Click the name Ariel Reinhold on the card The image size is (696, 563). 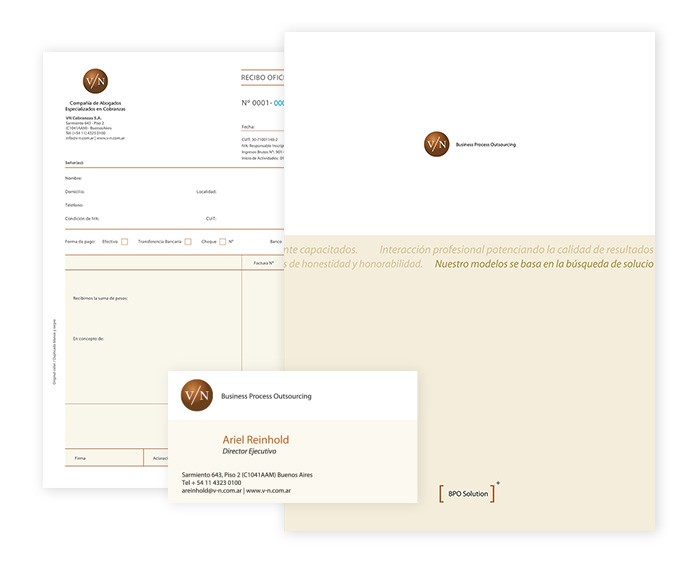256,440
